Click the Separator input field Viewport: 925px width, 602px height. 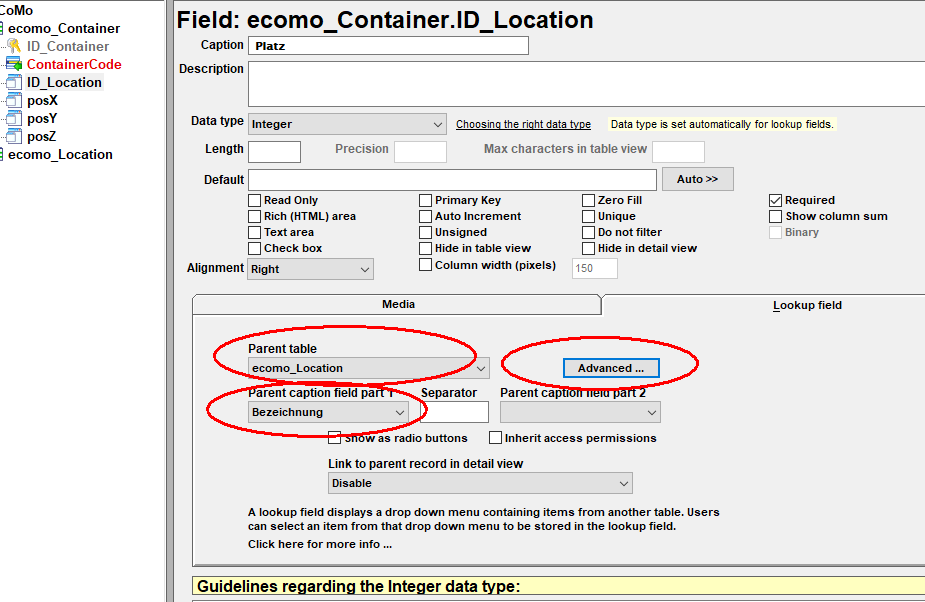455,412
